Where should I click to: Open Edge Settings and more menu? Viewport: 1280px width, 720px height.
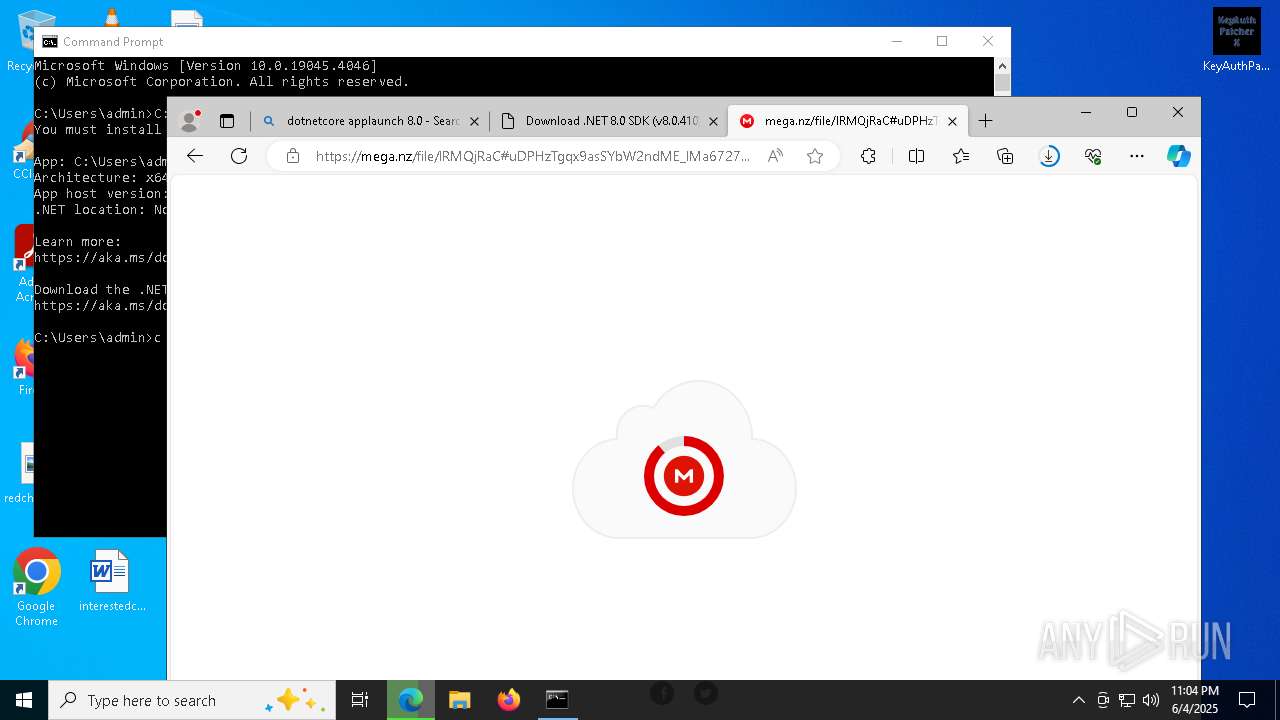coord(1137,156)
